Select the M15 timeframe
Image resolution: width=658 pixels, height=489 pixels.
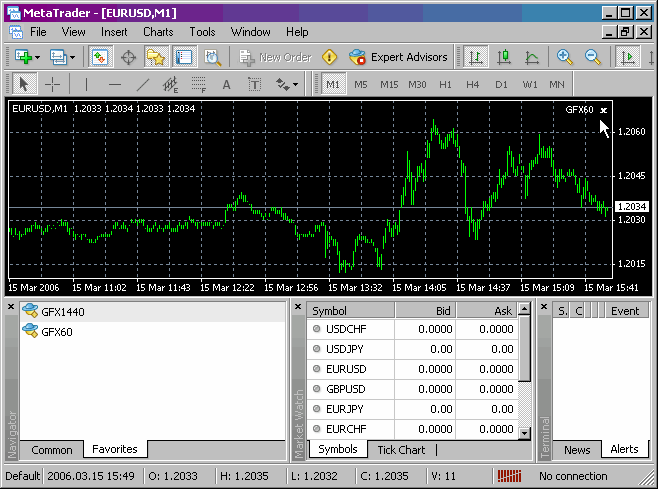point(389,84)
